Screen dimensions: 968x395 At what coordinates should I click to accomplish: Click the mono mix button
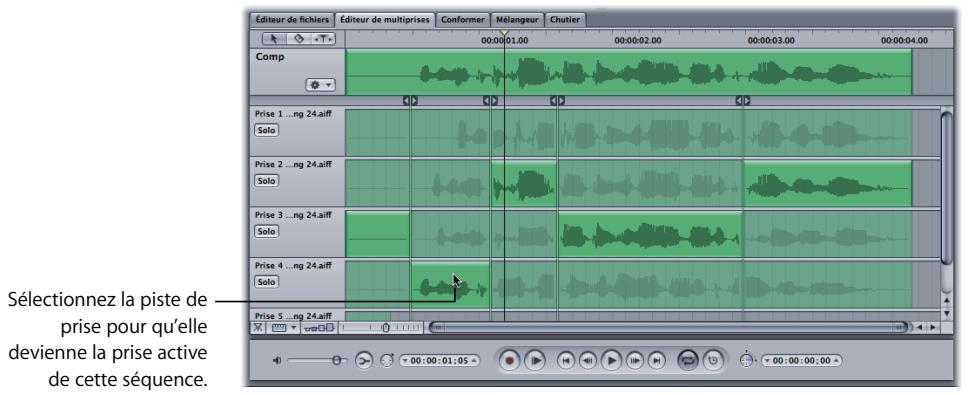point(364,360)
